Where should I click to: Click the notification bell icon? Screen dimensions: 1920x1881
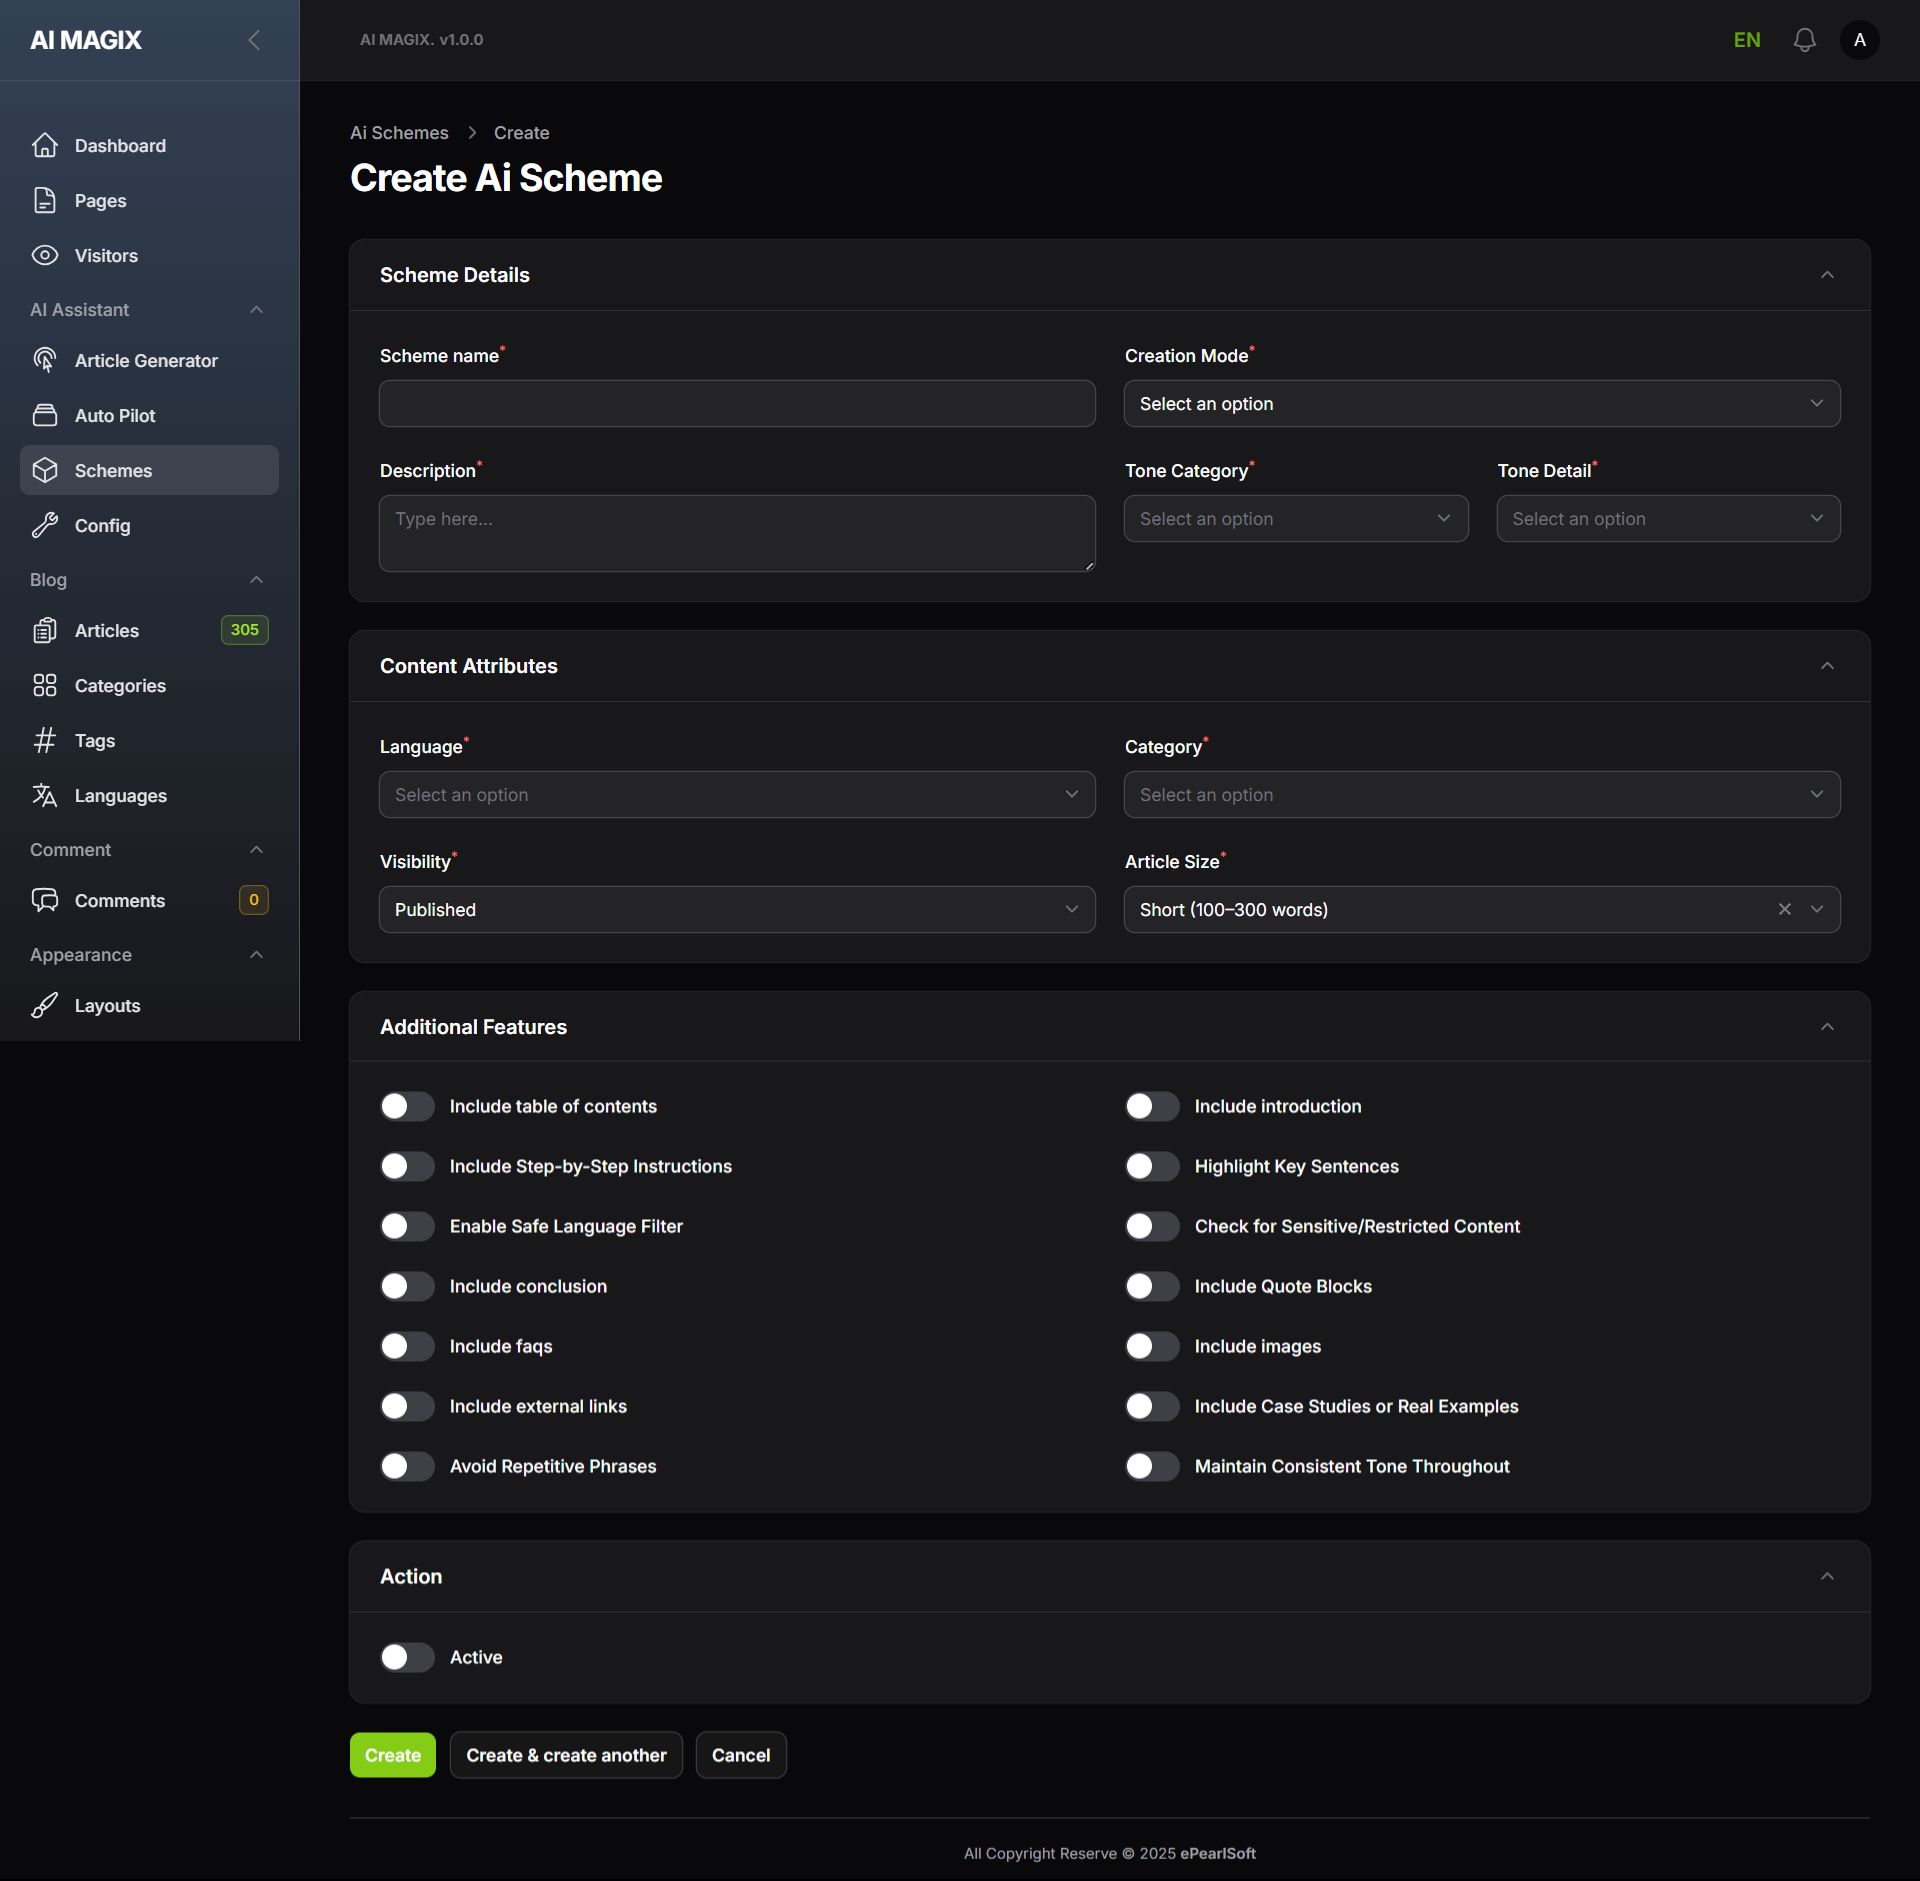[1804, 40]
